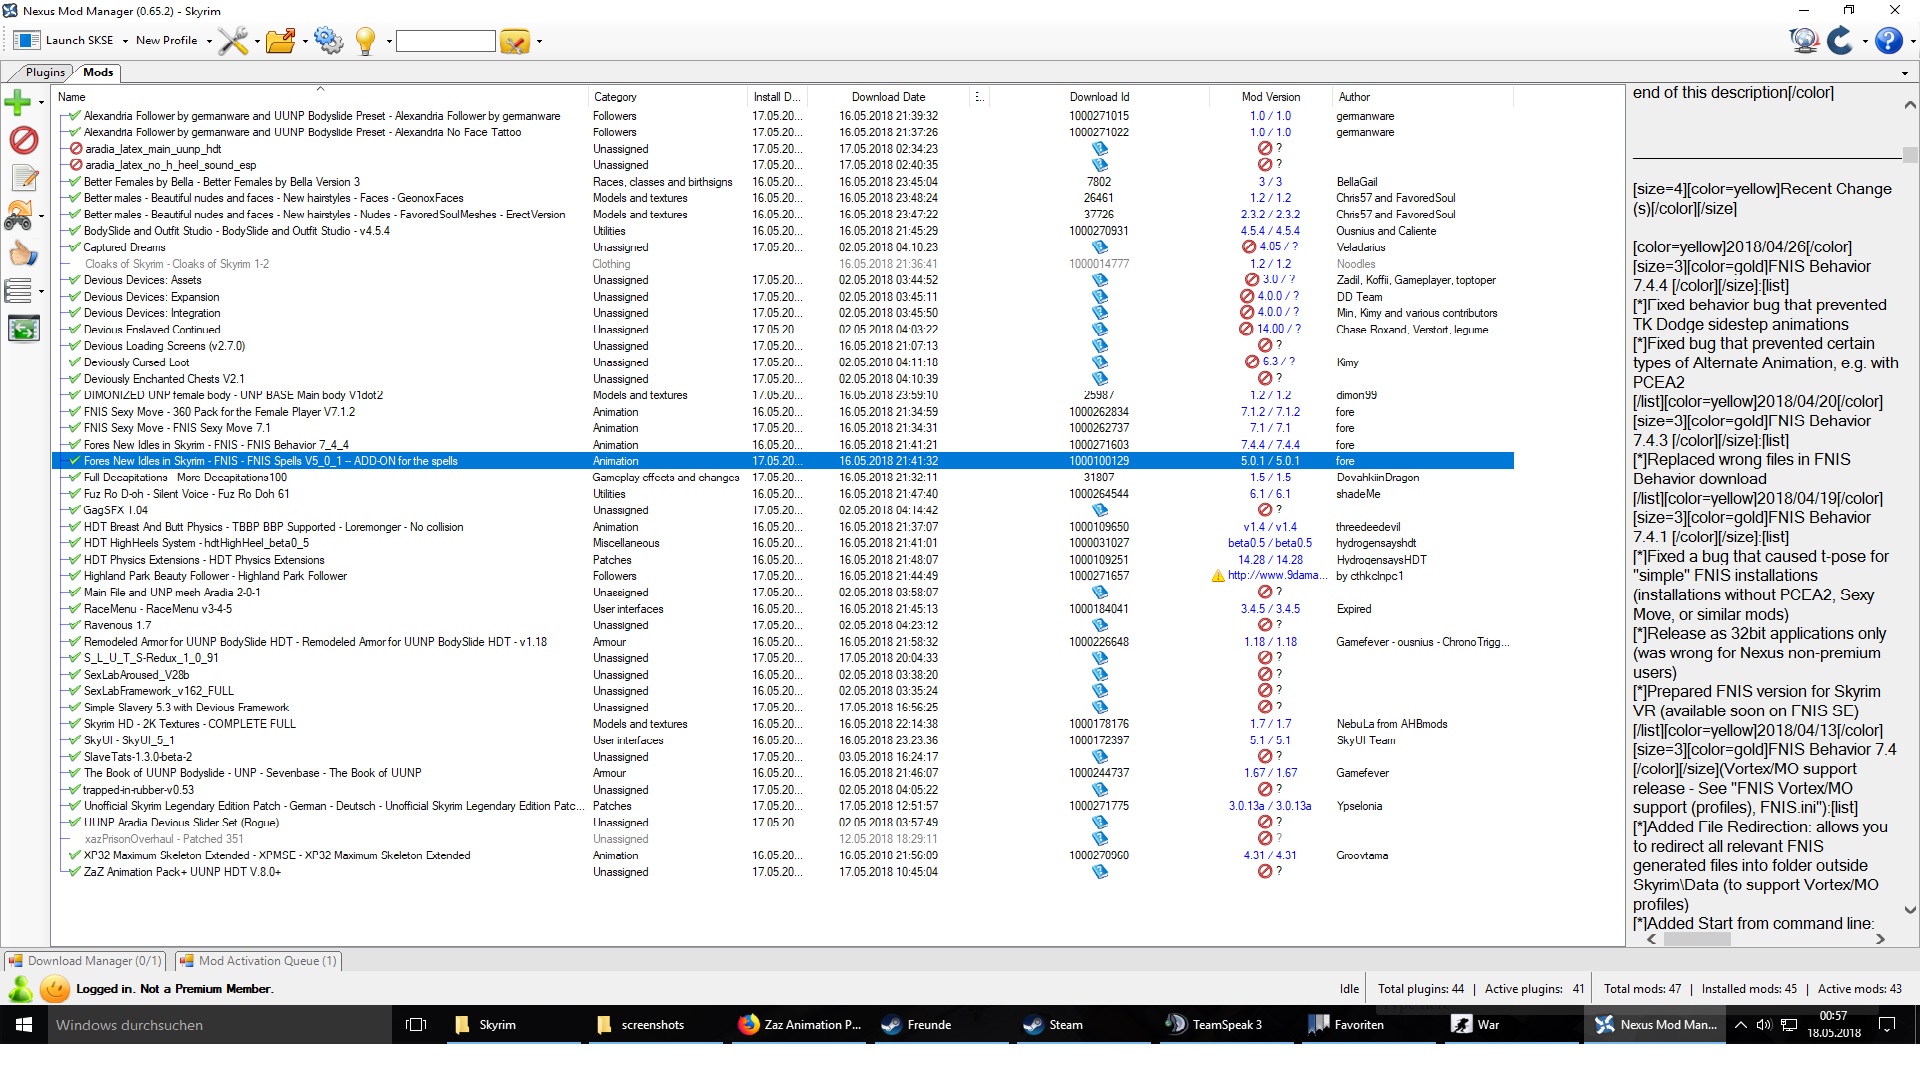Select the Mods tab

point(98,72)
